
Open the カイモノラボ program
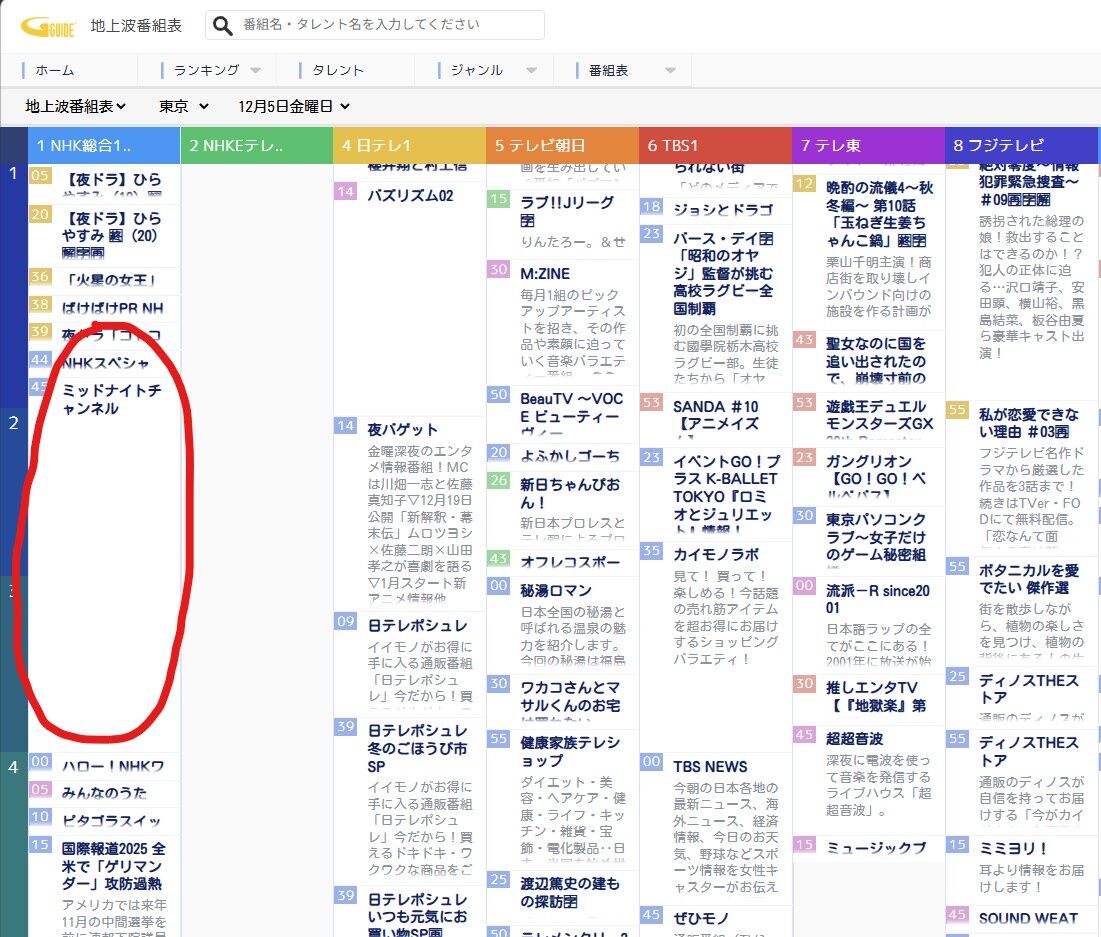pyautogui.click(x=716, y=554)
